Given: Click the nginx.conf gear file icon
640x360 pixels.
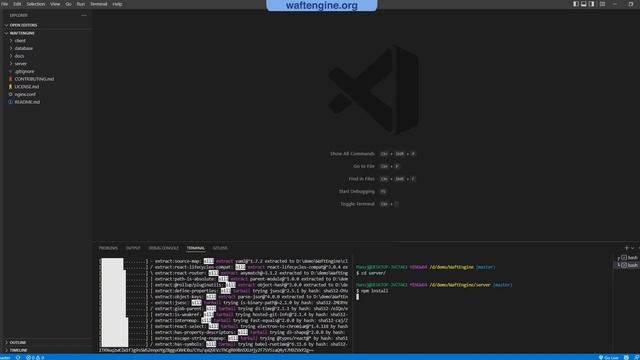Looking at the screenshot, I should point(11,94).
